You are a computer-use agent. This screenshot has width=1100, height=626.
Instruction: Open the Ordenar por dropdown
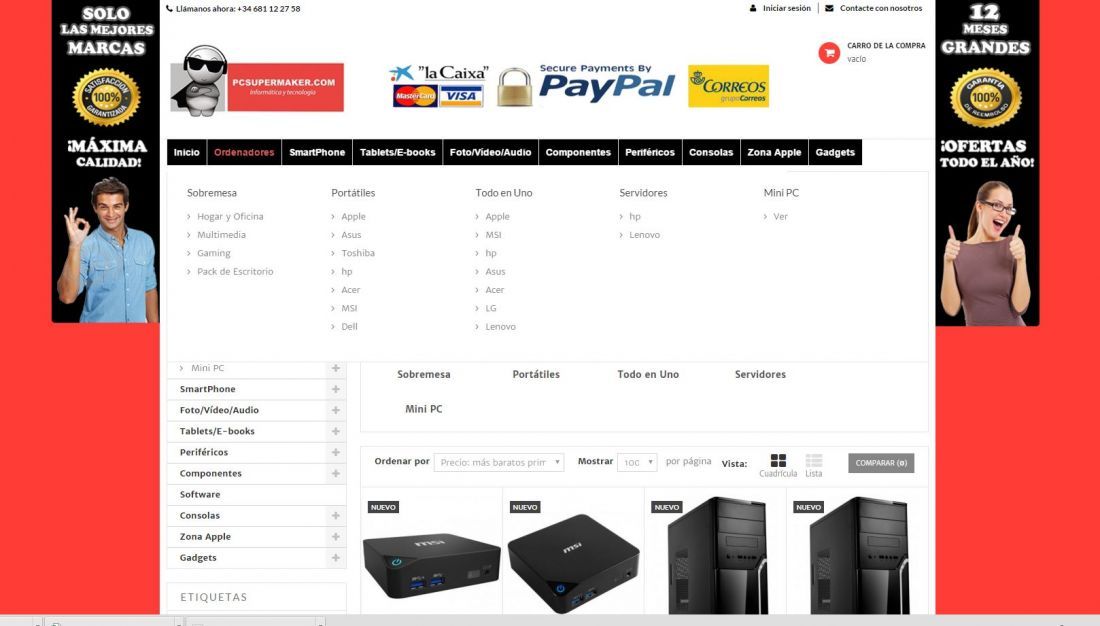pyautogui.click(x=499, y=462)
